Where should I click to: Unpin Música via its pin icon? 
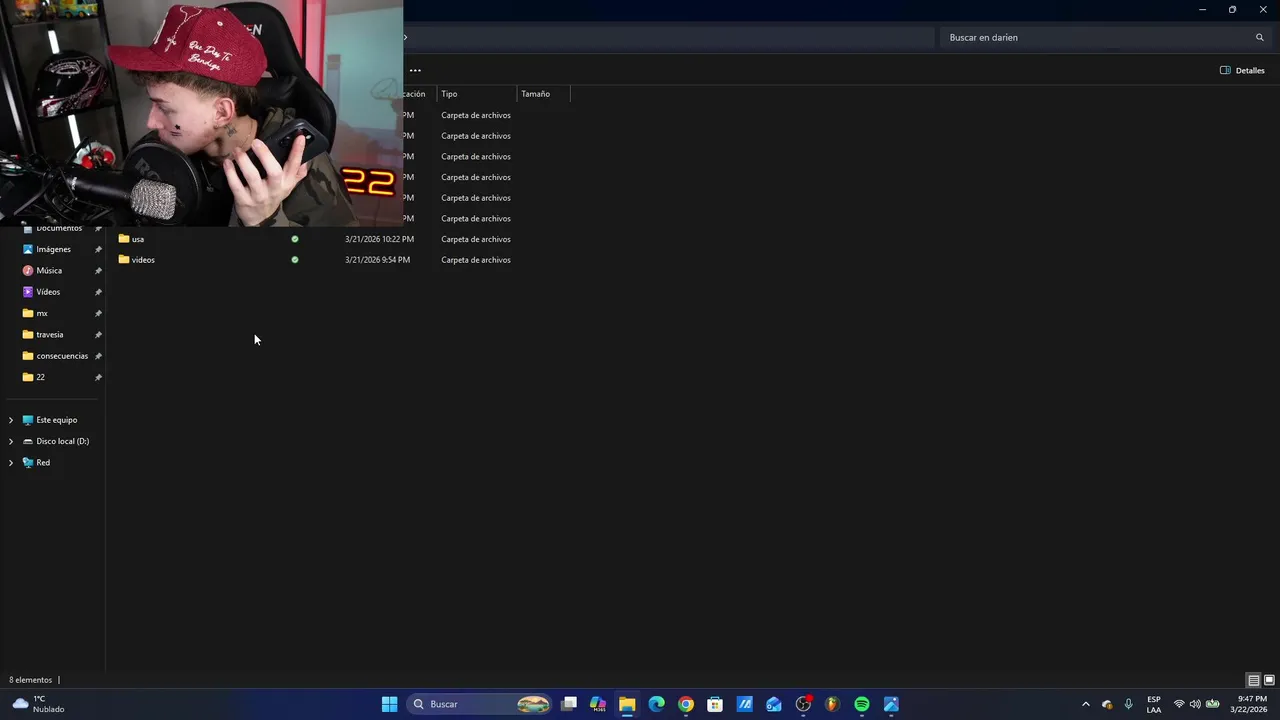[x=98, y=271]
